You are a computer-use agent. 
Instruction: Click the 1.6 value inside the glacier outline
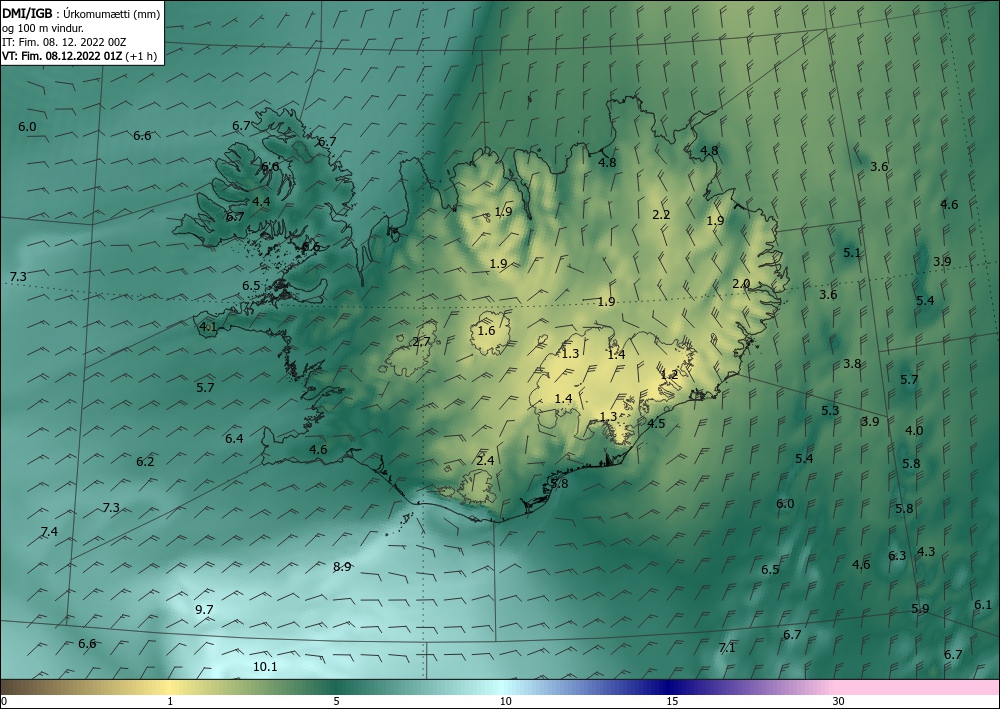tap(486, 330)
